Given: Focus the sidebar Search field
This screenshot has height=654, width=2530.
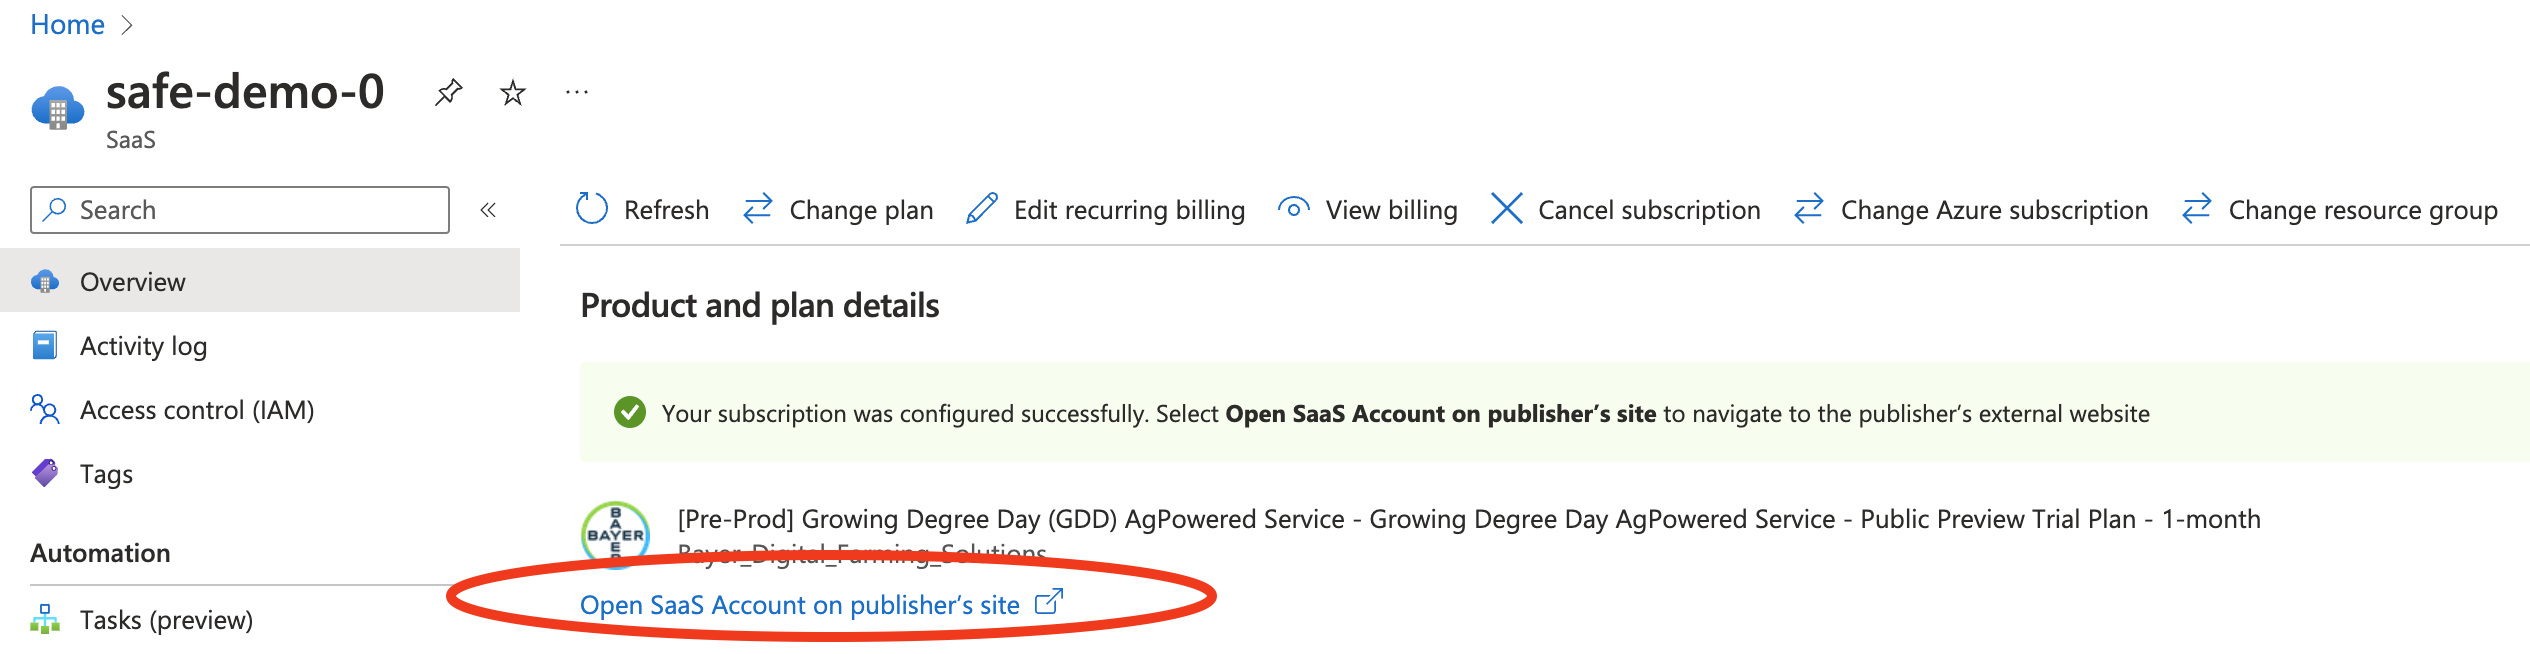Looking at the screenshot, I should pyautogui.click(x=240, y=210).
